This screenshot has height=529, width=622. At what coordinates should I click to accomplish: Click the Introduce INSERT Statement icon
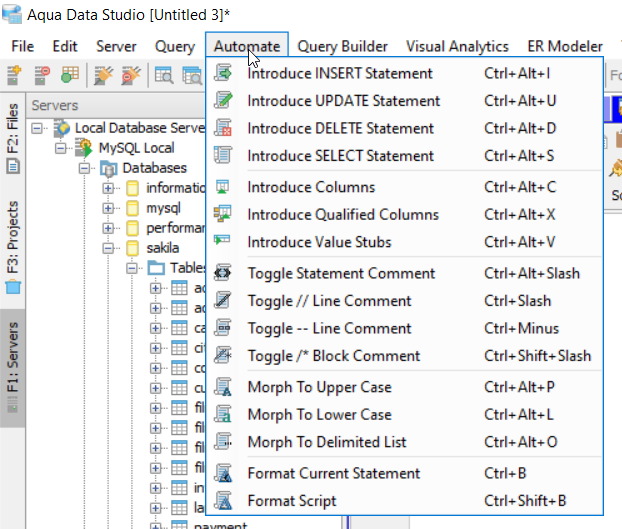click(x=225, y=74)
